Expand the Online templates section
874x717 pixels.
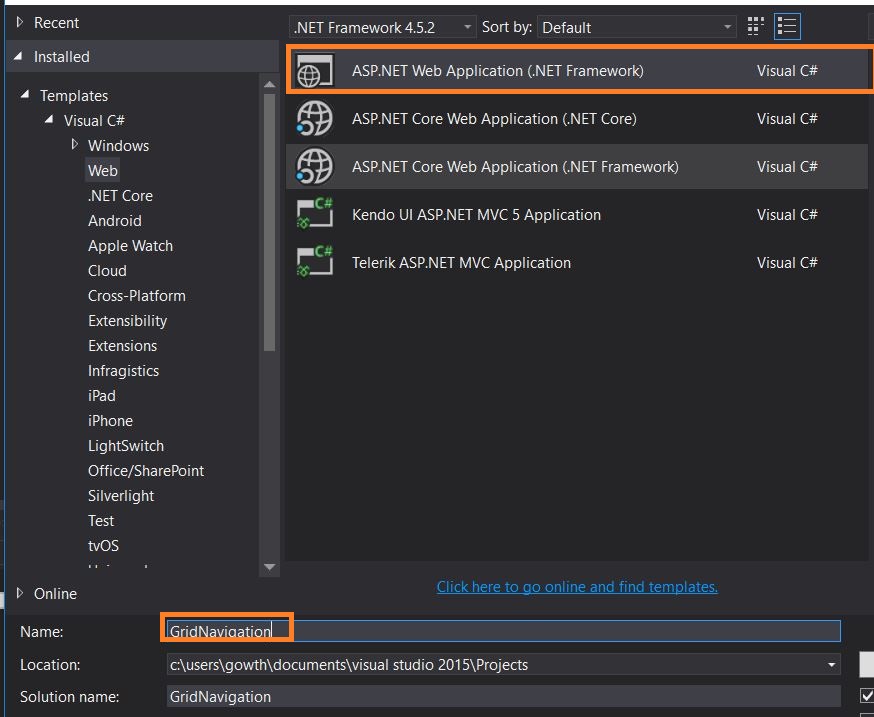(x=20, y=593)
